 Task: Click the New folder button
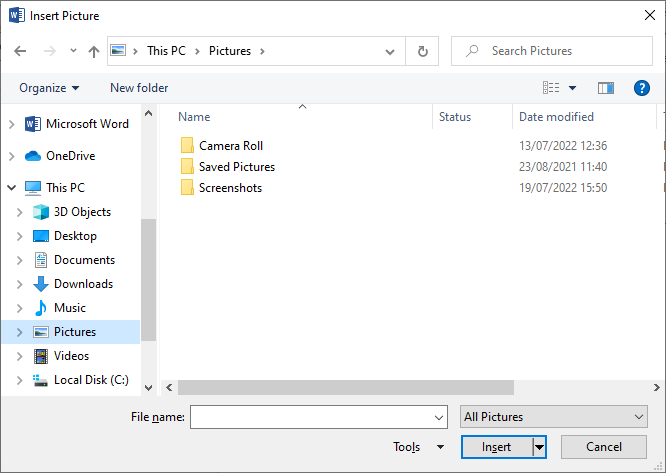pyautogui.click(x=139, y=88)
